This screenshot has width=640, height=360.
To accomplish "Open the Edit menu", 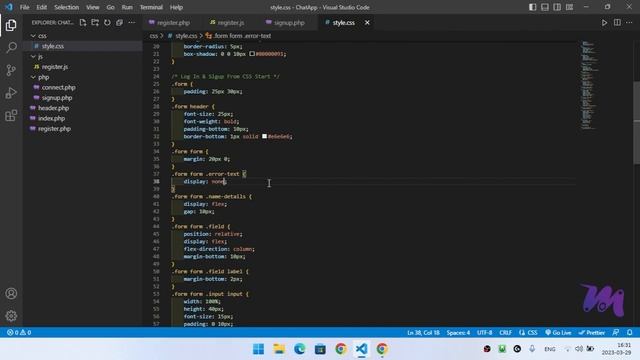I will pos(42,7).
